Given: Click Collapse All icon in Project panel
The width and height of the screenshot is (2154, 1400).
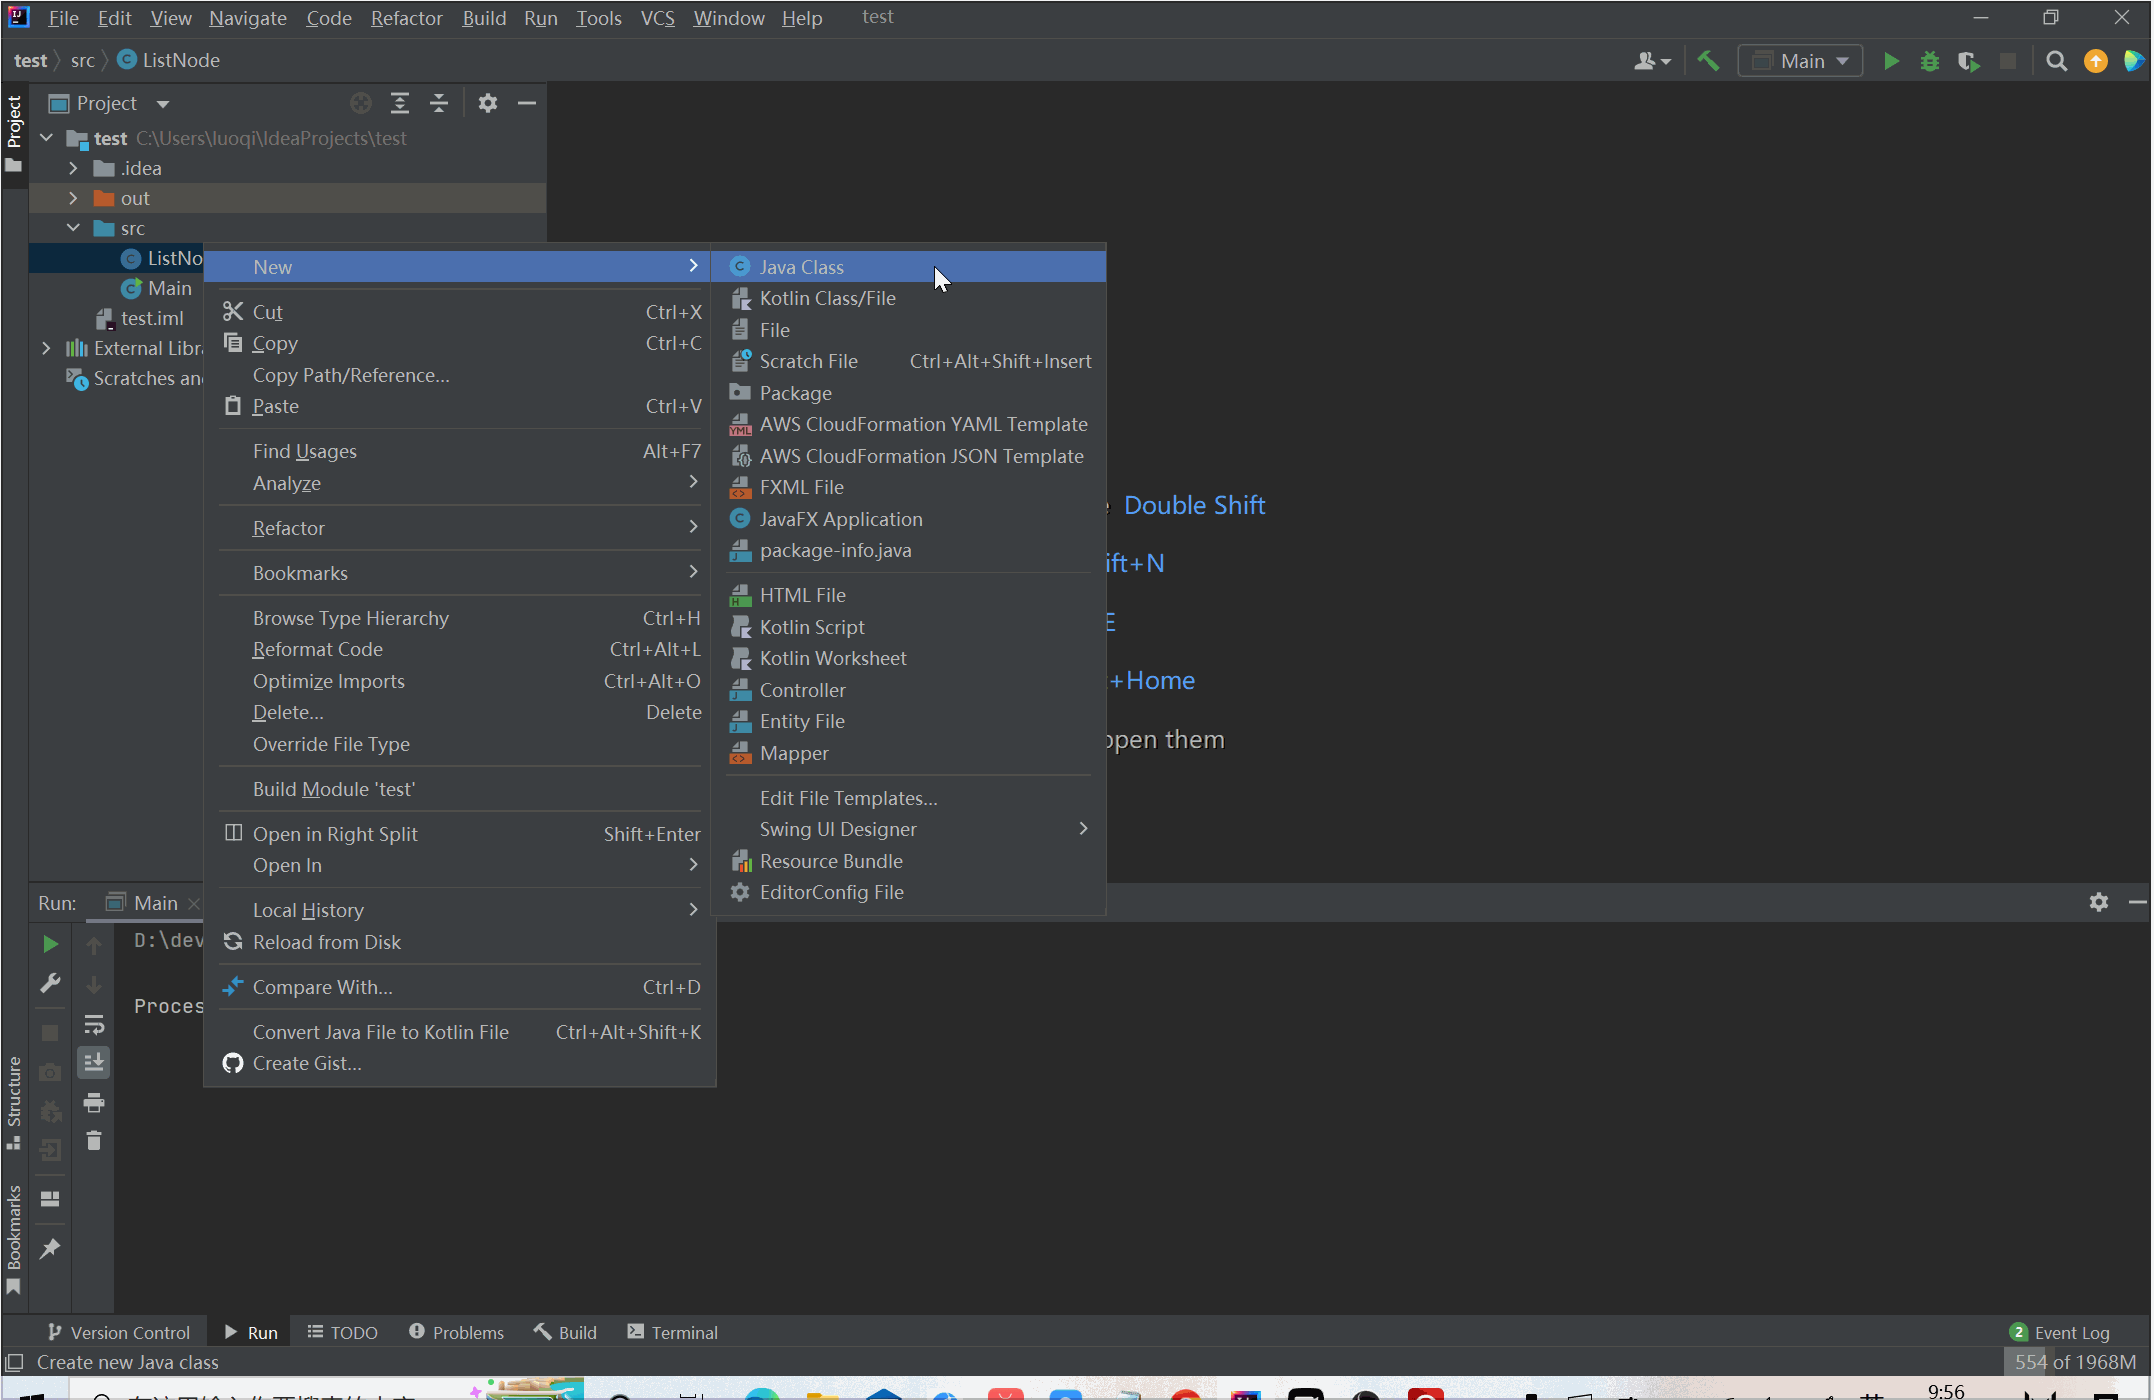Looking at the screenshot, I should (x=439, y=103).
